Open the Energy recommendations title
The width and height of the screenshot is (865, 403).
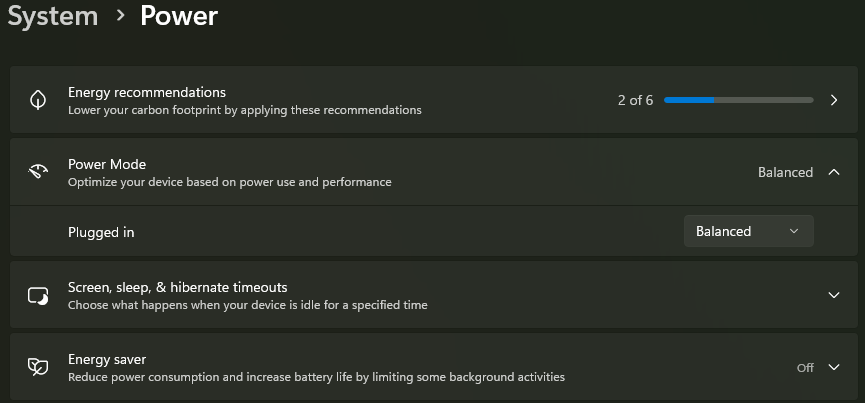coord(147,92)
